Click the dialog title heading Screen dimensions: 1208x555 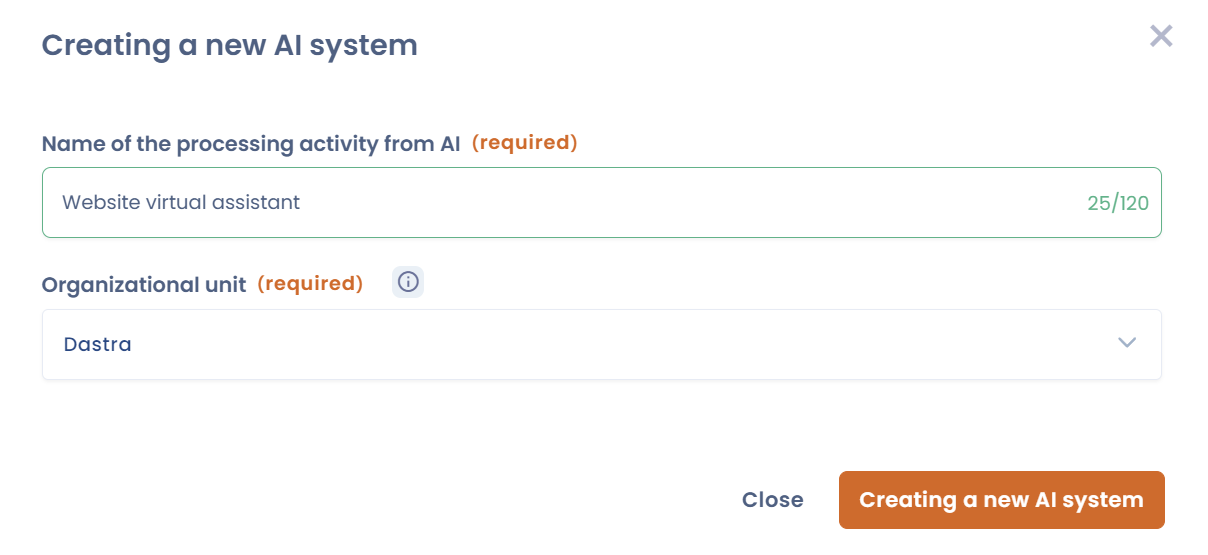229,45
